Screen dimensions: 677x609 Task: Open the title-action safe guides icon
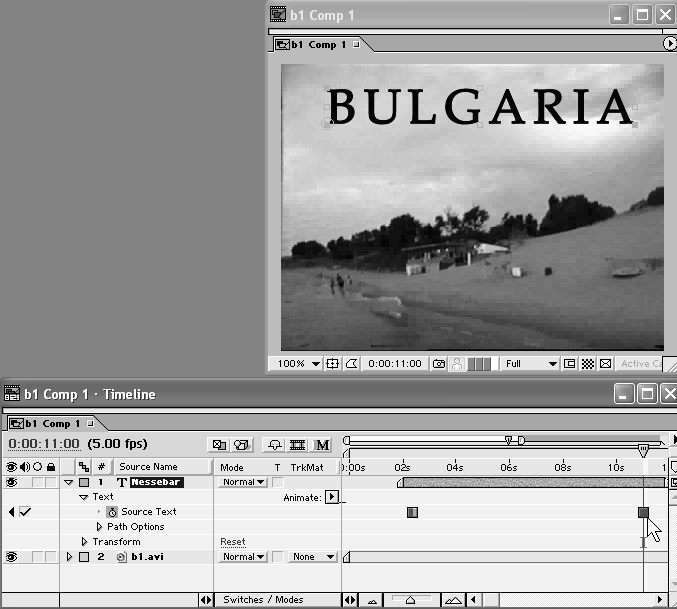click(x=333, y=364)
